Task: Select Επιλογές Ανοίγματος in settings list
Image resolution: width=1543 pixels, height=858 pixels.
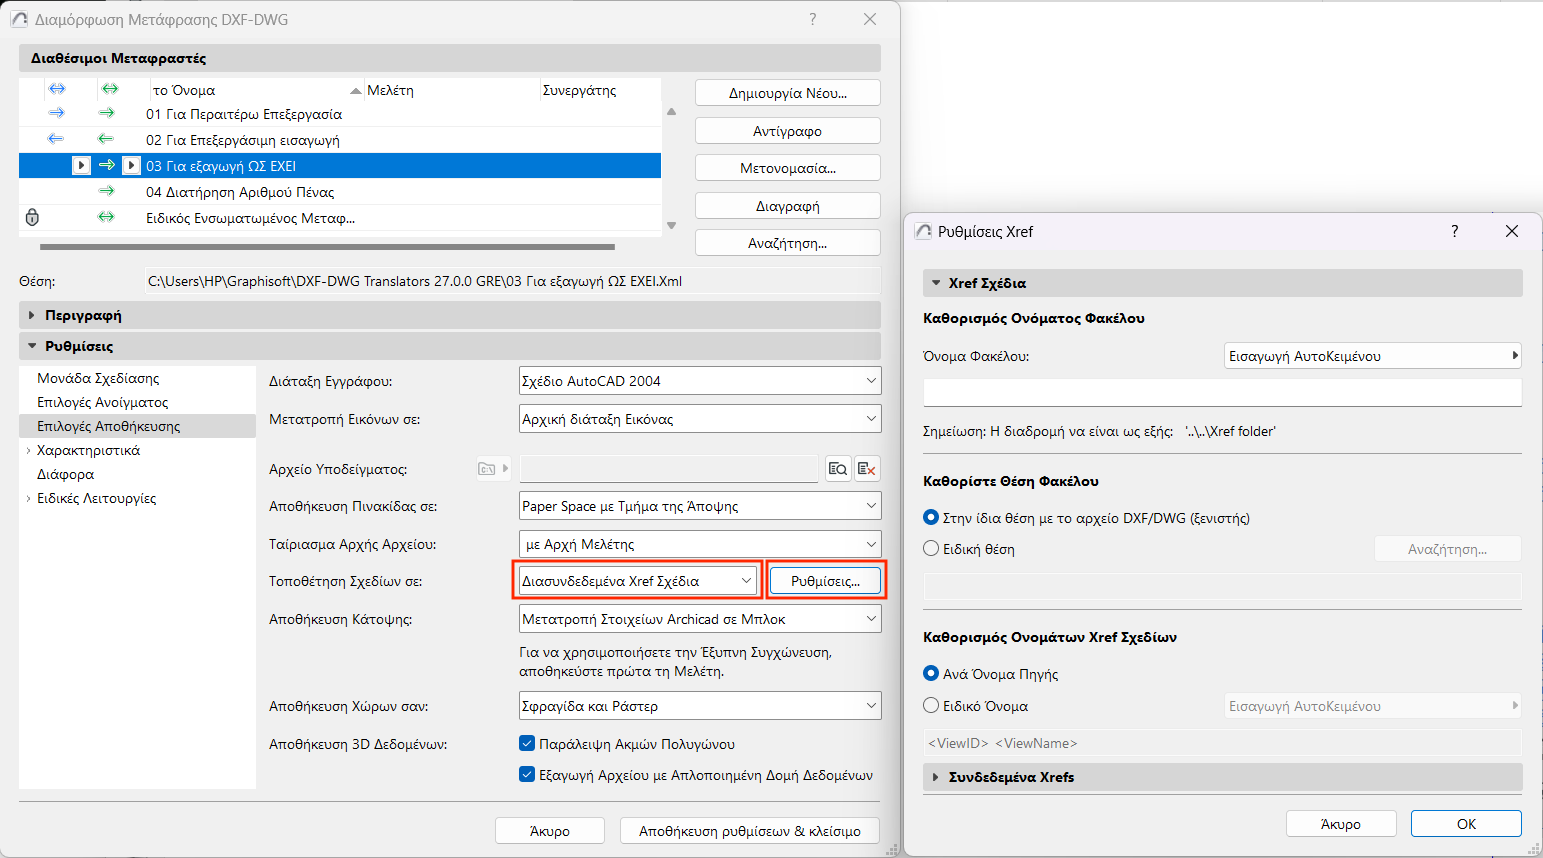Action: click(102, 402)
